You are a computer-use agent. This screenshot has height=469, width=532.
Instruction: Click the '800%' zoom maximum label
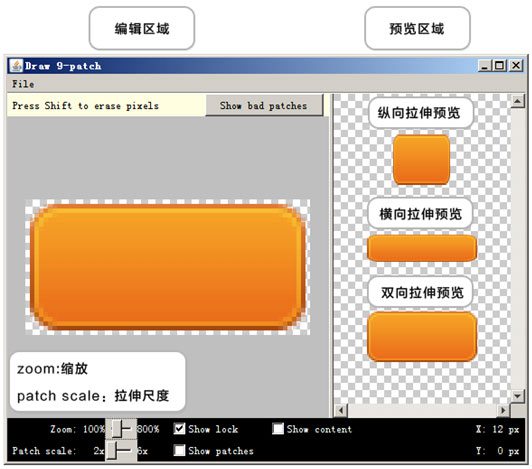[x=148, y=429]
